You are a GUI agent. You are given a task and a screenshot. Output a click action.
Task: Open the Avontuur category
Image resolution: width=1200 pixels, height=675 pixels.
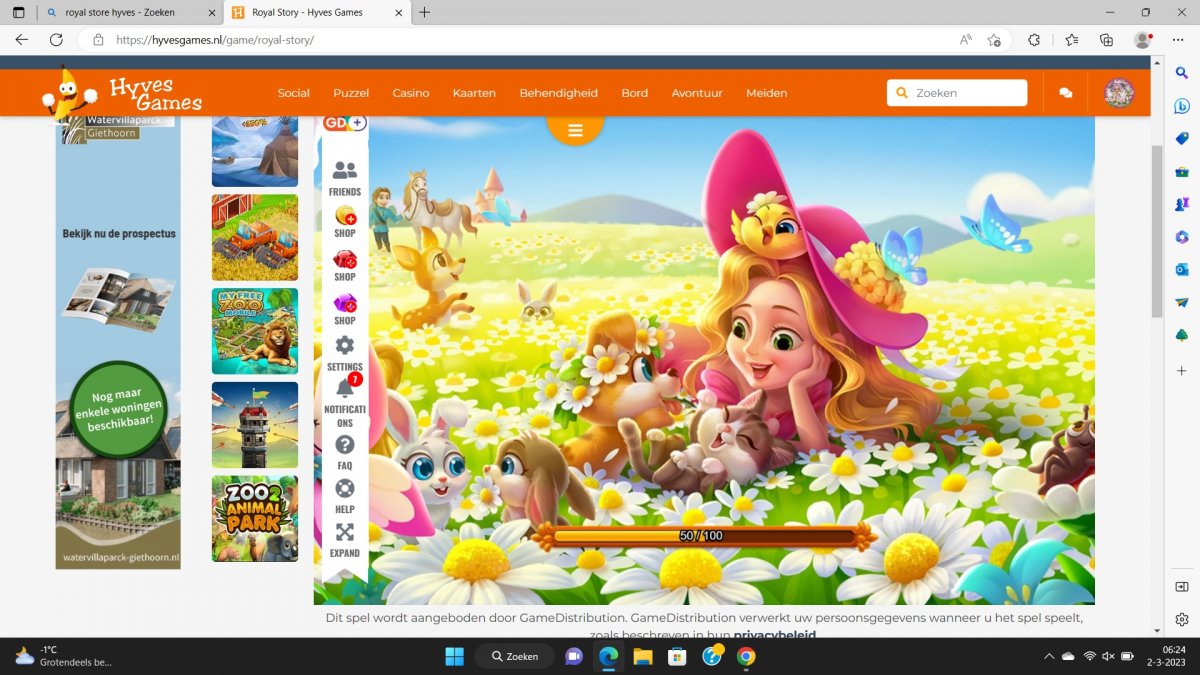(697, 93)
